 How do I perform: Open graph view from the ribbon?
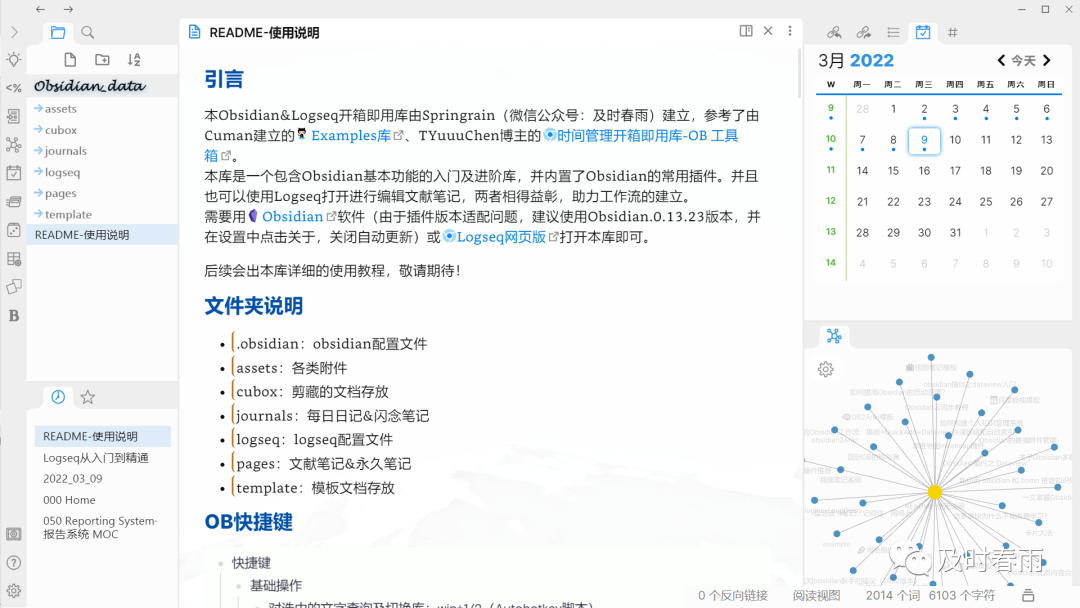tap(14, 145)
